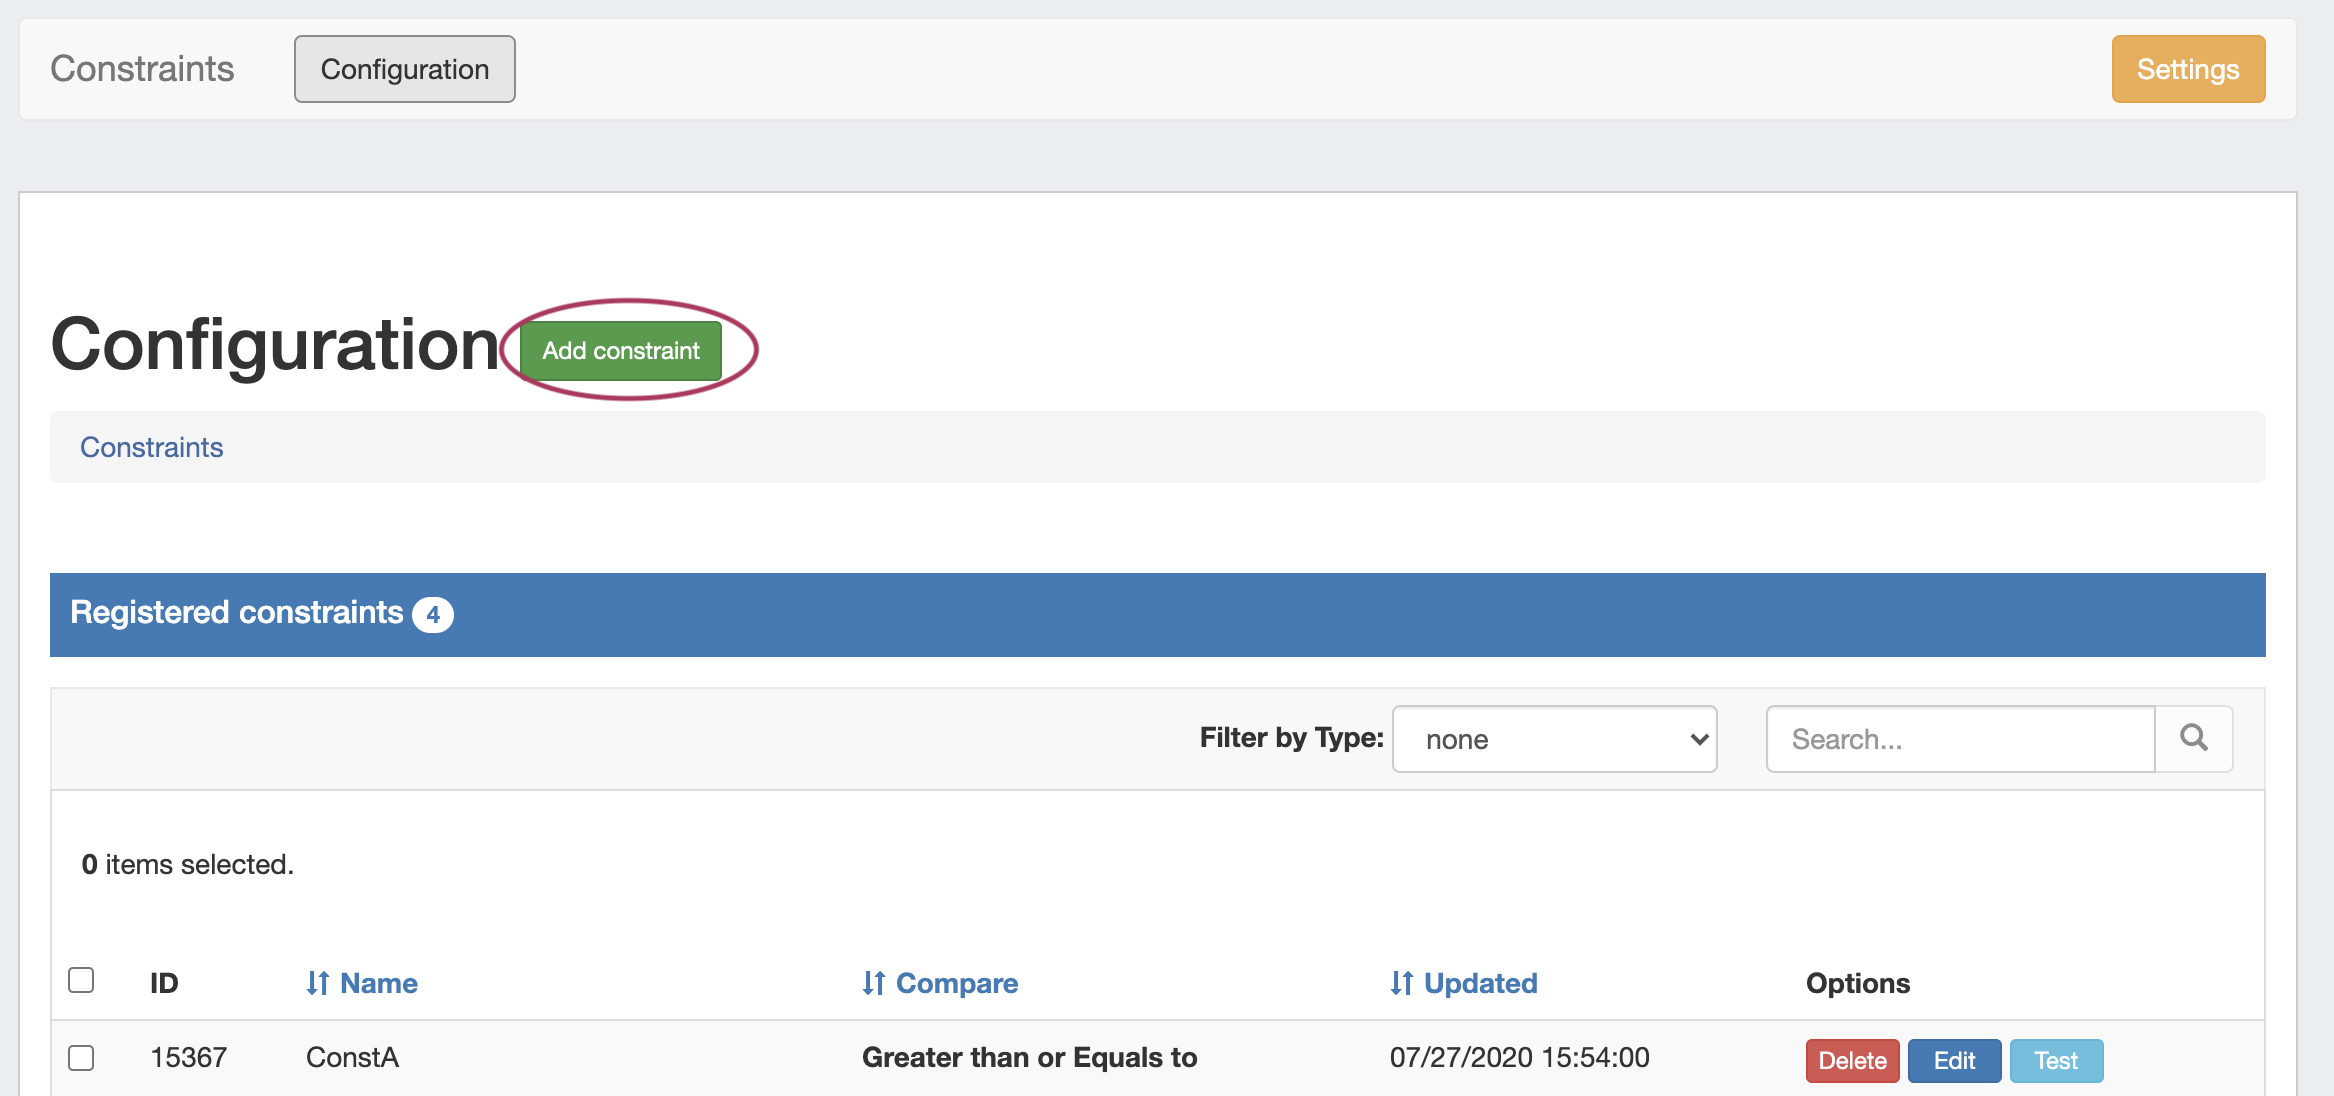The image size is (2334, 1096).
Task: Check the box for constraint 15367
Action: [81, 1058]
